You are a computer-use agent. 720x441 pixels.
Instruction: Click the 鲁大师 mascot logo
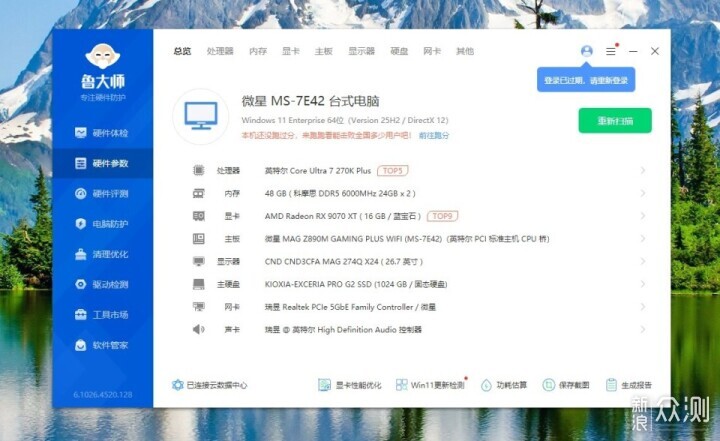(102, 57)
